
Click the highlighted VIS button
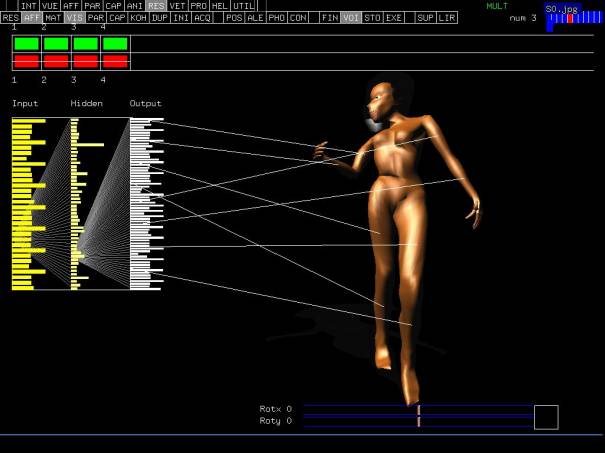74,18
